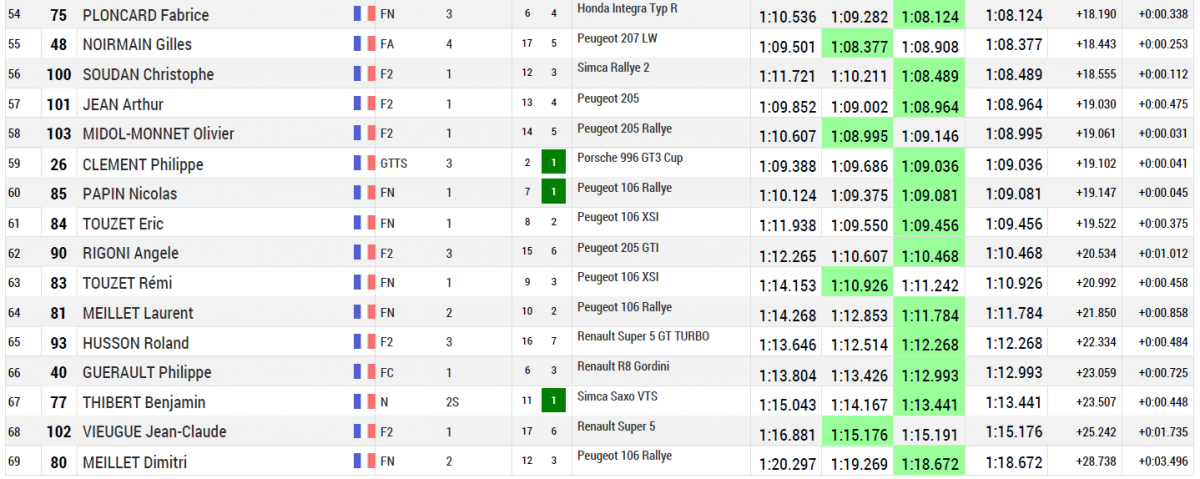Click the French flag beside VIEUGUE Jean-Claude

[365, 432]
